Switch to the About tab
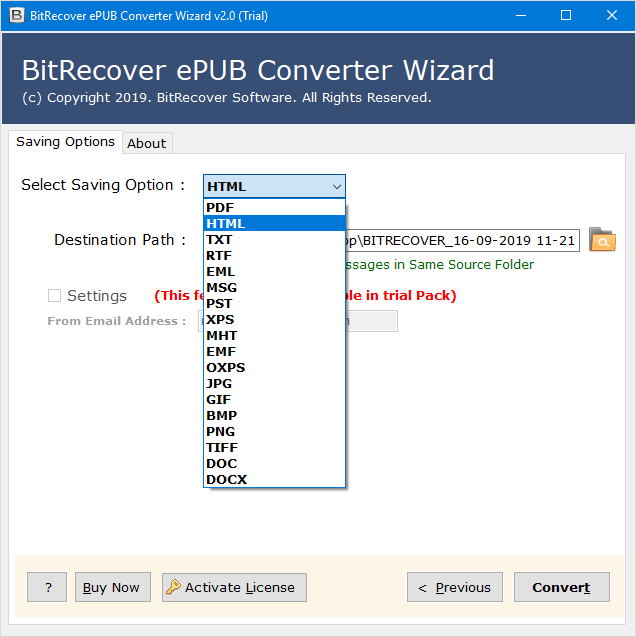The height and width of the screenshot is (637, 636). coord(147,143)
